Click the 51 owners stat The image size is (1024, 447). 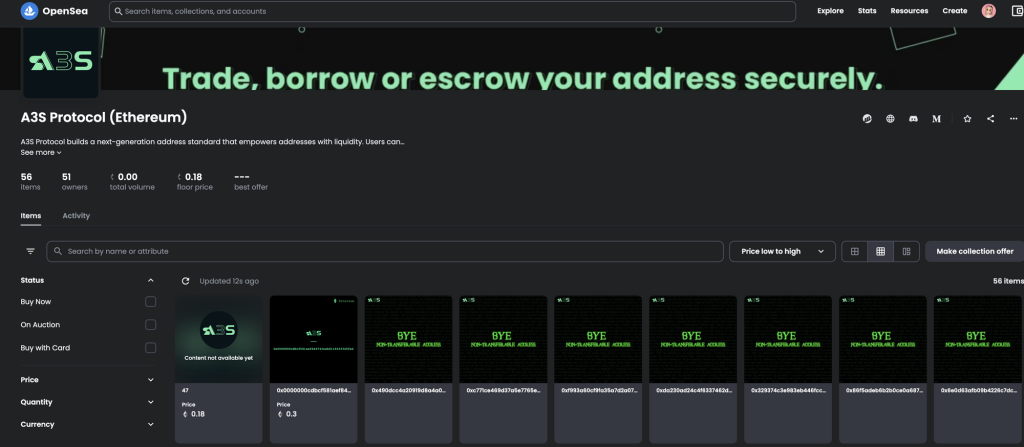(x=74, y=182)
